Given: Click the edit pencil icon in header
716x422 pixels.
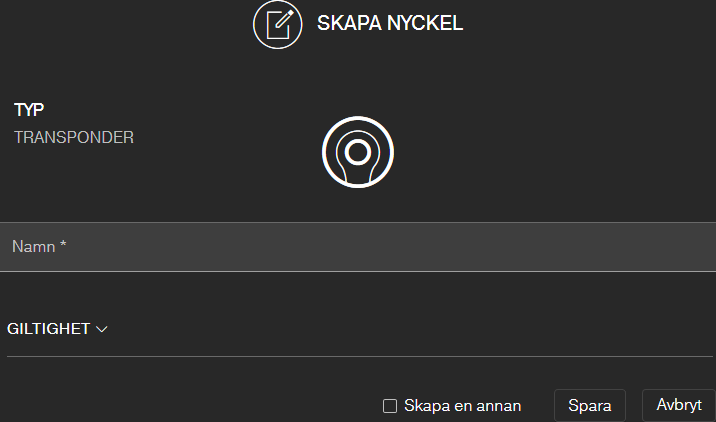Looking at the screenshot, I should 278,24.
